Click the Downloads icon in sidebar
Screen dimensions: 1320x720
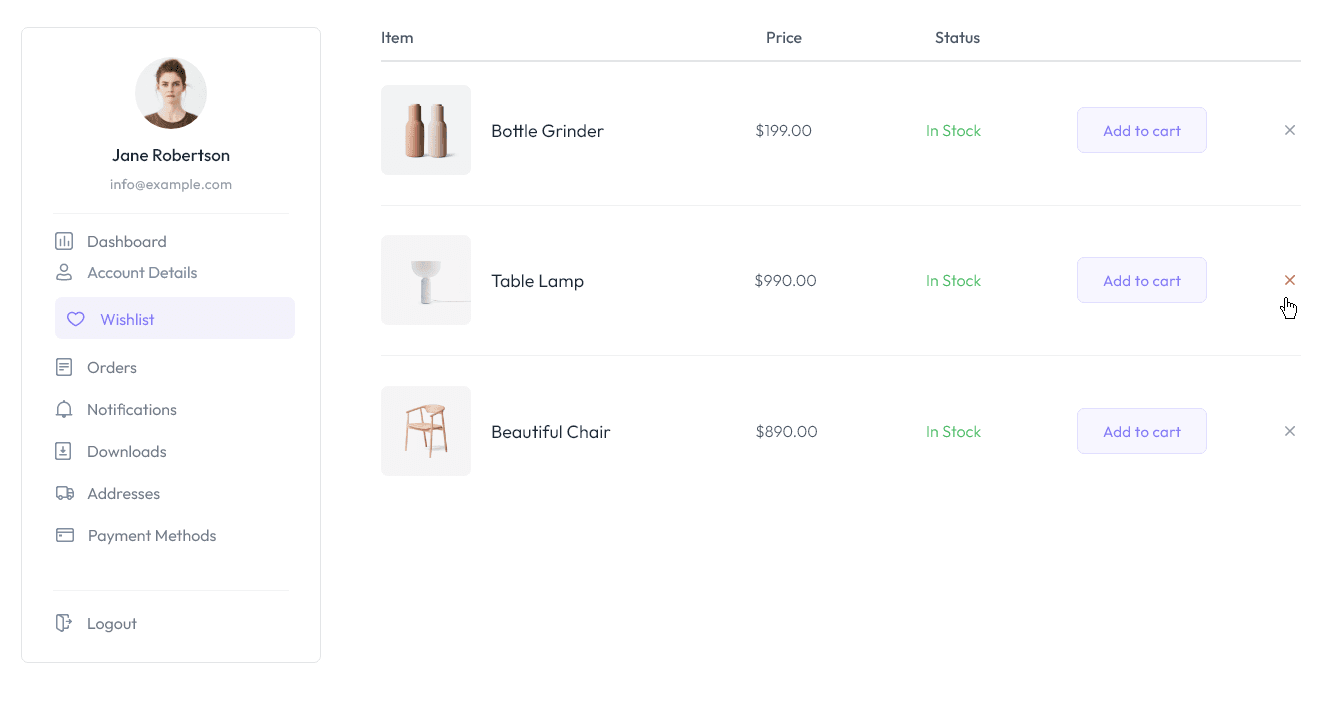tap(64, 451)
